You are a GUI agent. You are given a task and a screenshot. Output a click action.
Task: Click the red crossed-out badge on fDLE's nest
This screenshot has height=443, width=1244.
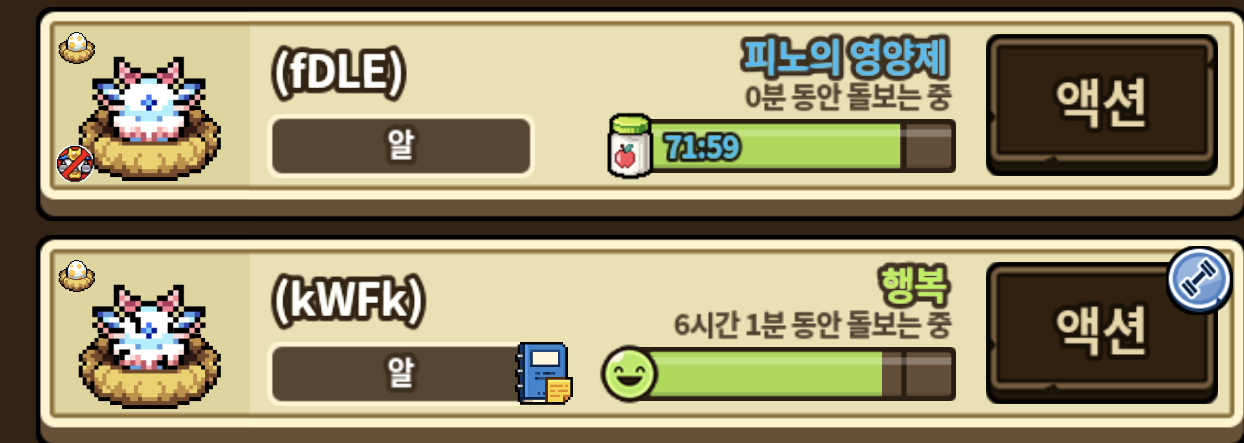coord(75,161)
